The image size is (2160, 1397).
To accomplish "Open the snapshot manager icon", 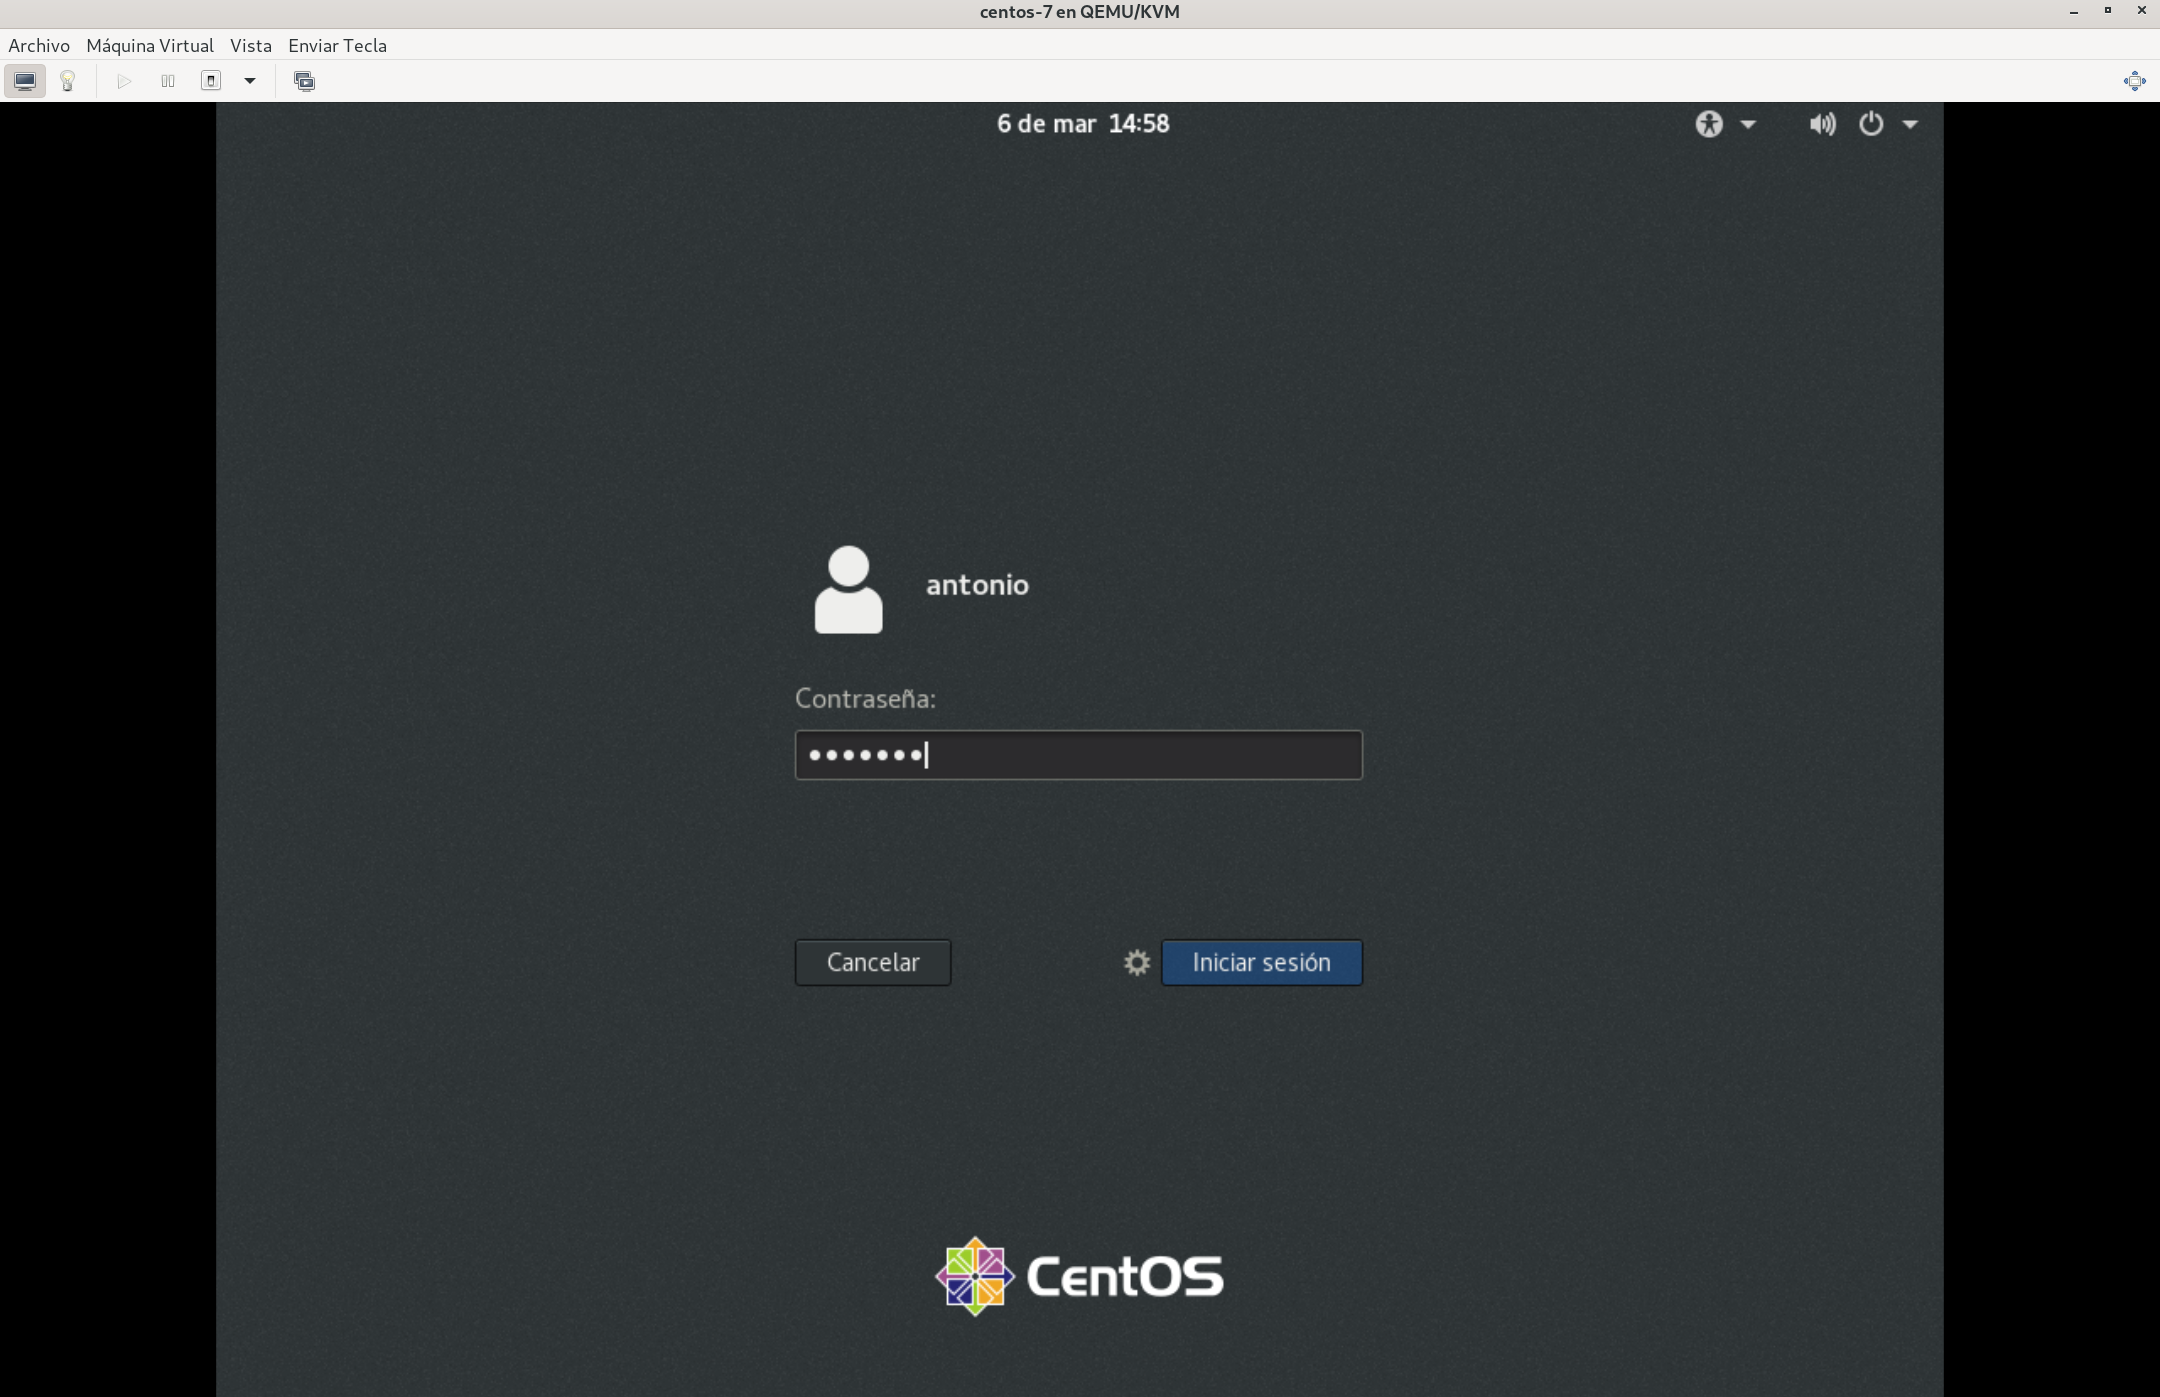I will [x=304, y=81].
